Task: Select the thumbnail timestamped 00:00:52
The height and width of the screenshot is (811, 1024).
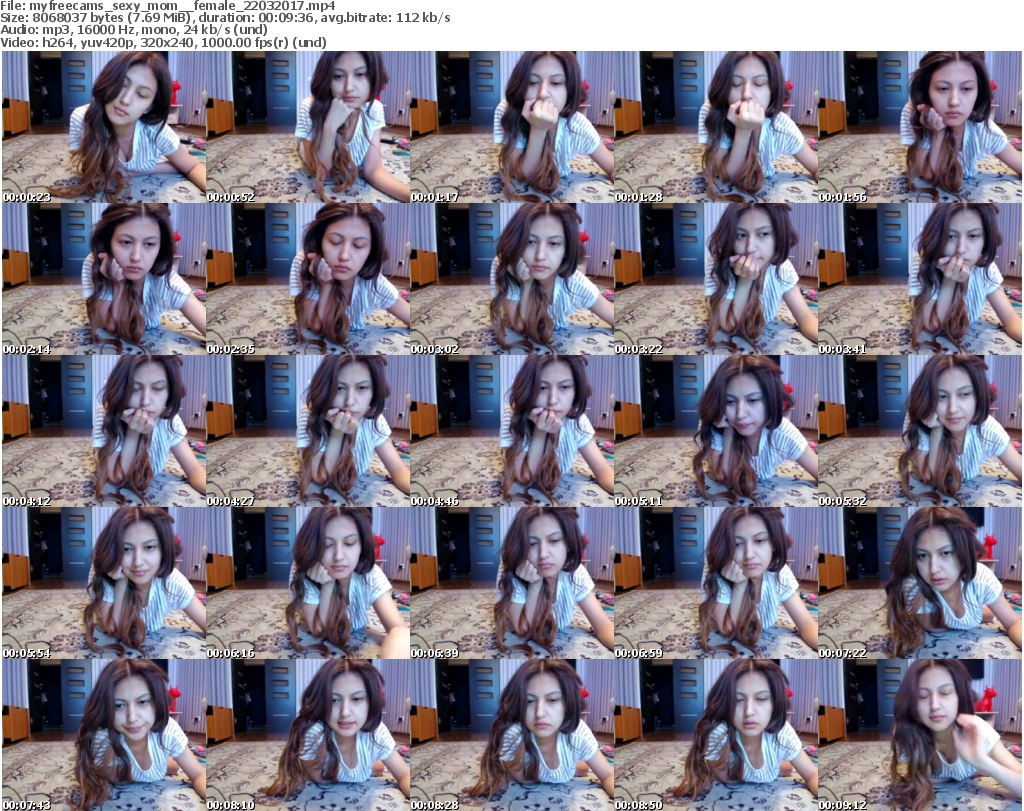Action: point(308,127)
